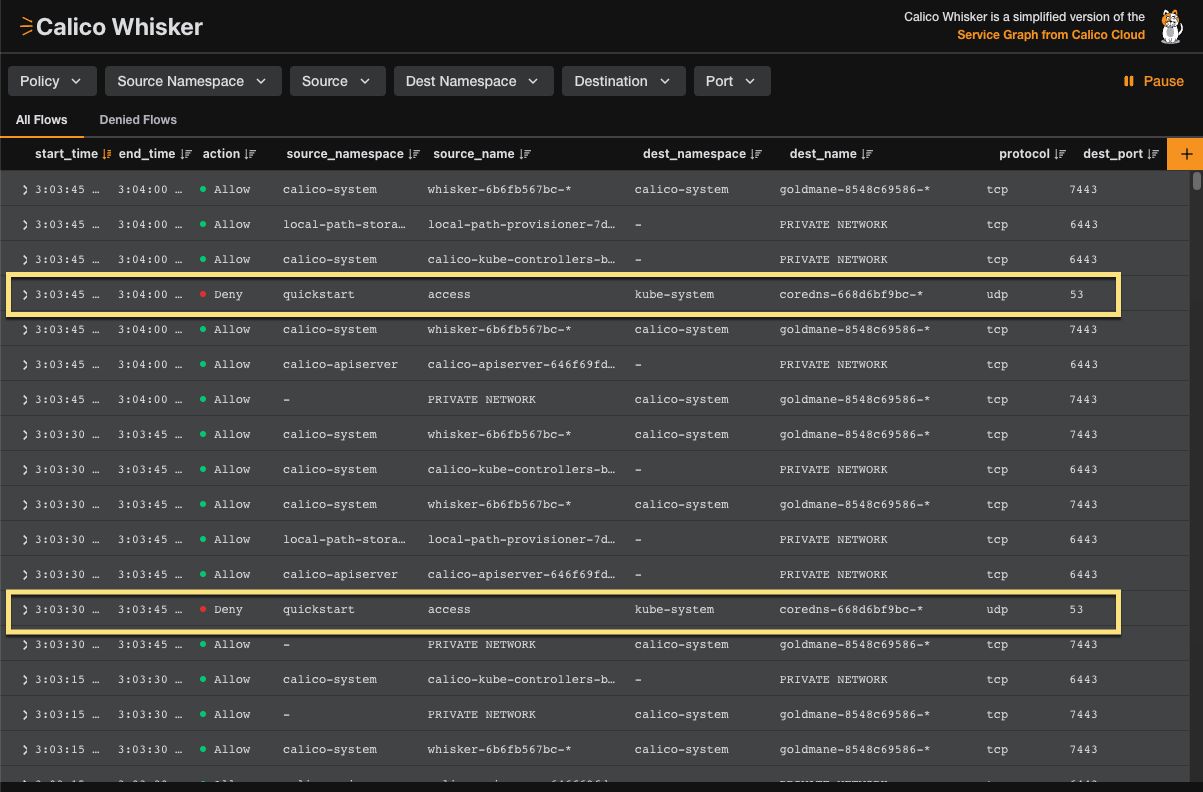Viewport: 1203px width, 792px height.
Task: Sort by action column icon
Action: point(250,154)
